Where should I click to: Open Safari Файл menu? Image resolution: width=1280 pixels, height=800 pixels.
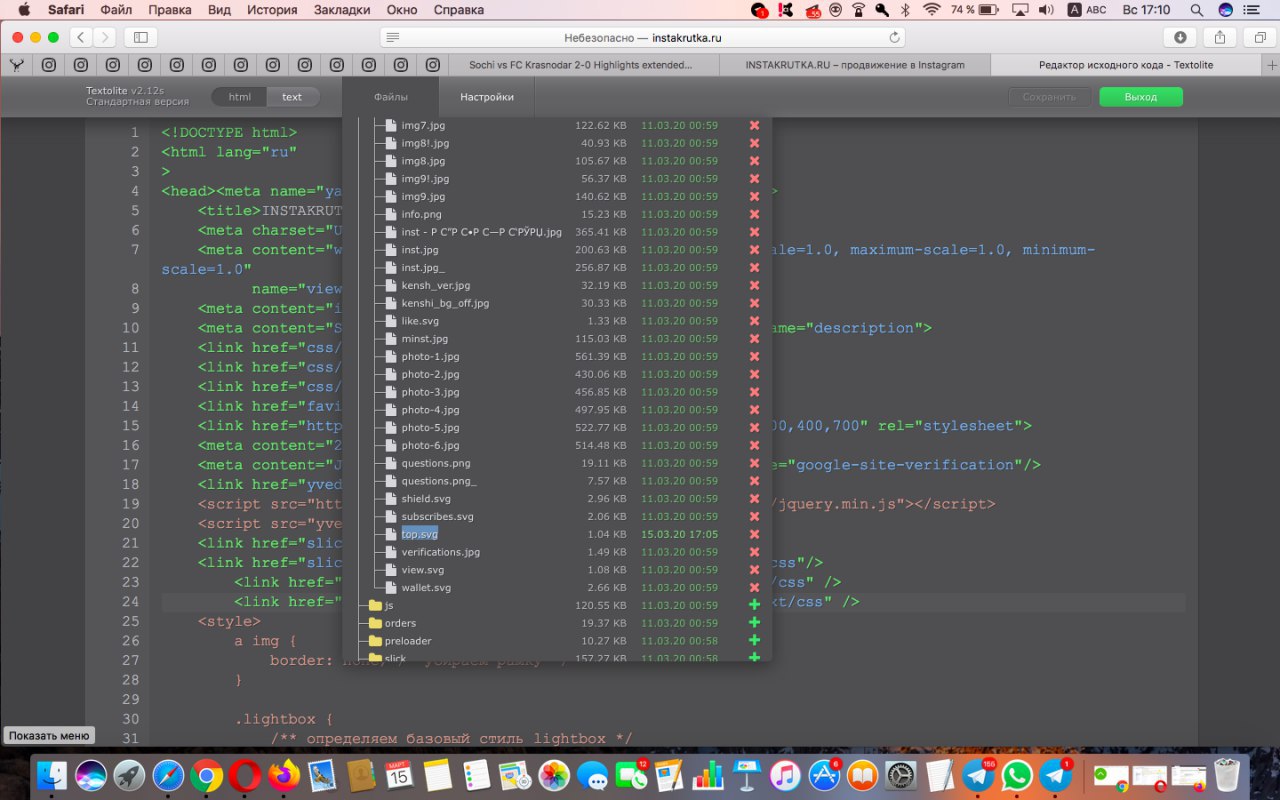[116, 10]
